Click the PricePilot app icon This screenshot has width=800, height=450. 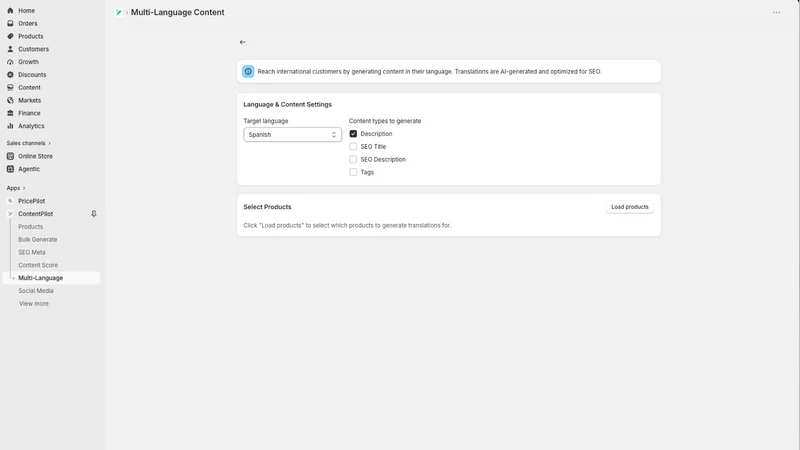(x=10, y=201)
